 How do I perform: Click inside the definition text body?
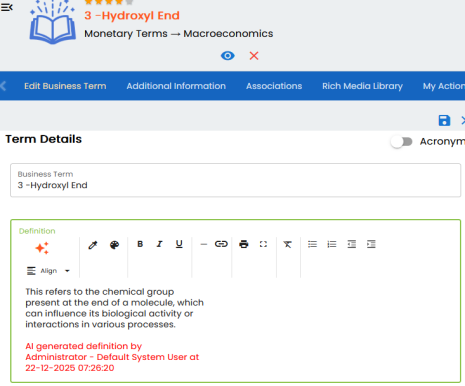114,308
